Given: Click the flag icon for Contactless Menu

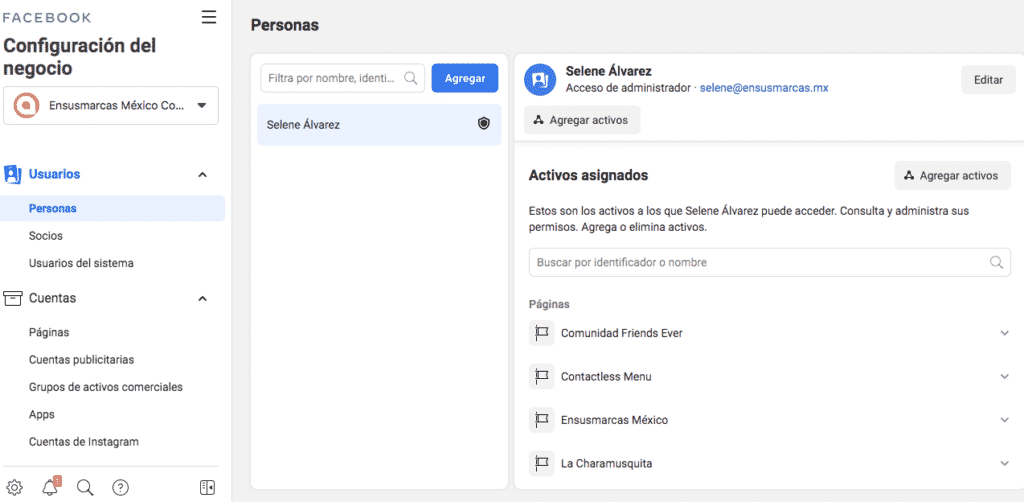Looking at the screenshot, I should [541, 377].
